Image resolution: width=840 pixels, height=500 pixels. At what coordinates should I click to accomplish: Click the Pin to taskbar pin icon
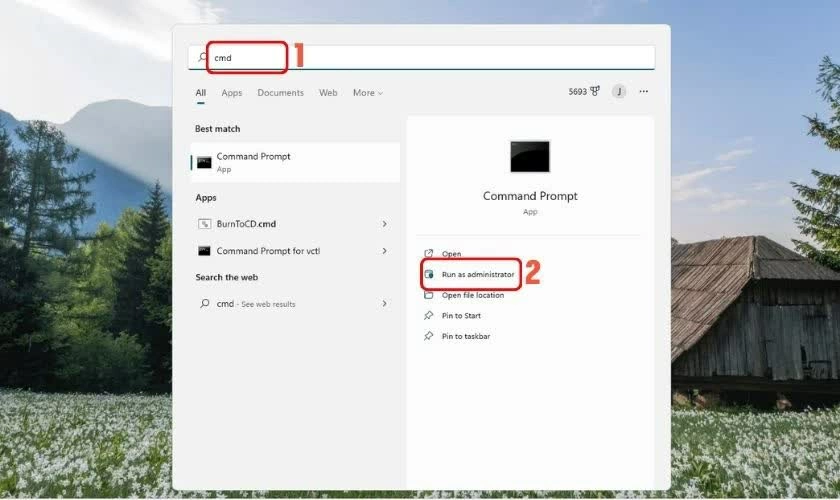pyautogui.click(x=429, y=337)
